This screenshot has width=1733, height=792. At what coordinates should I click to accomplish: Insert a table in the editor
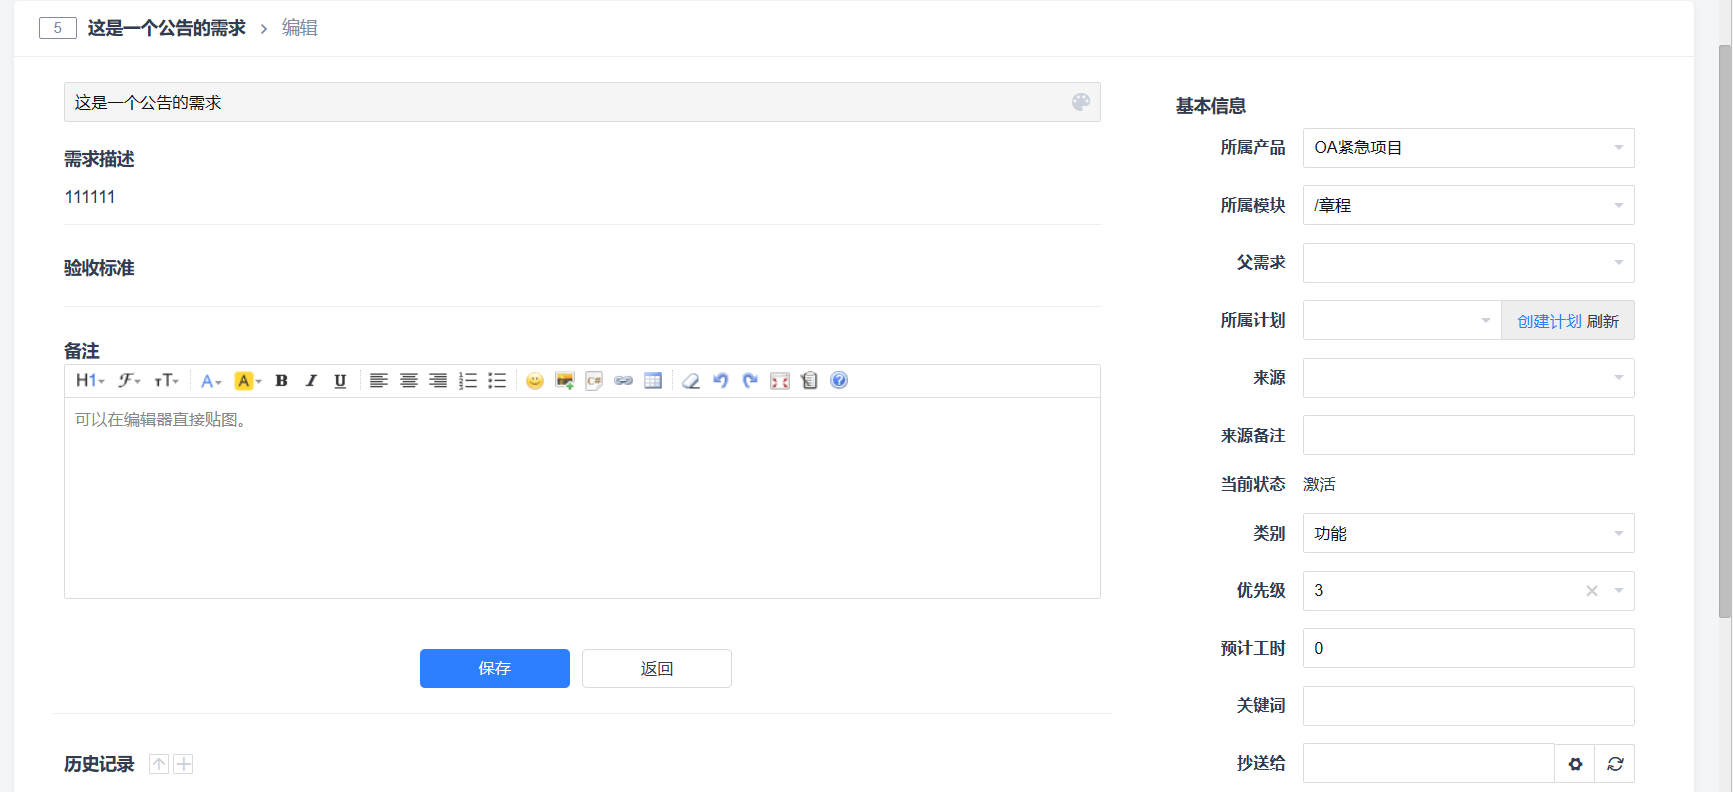pyautogui.click(x=653, y=381)
